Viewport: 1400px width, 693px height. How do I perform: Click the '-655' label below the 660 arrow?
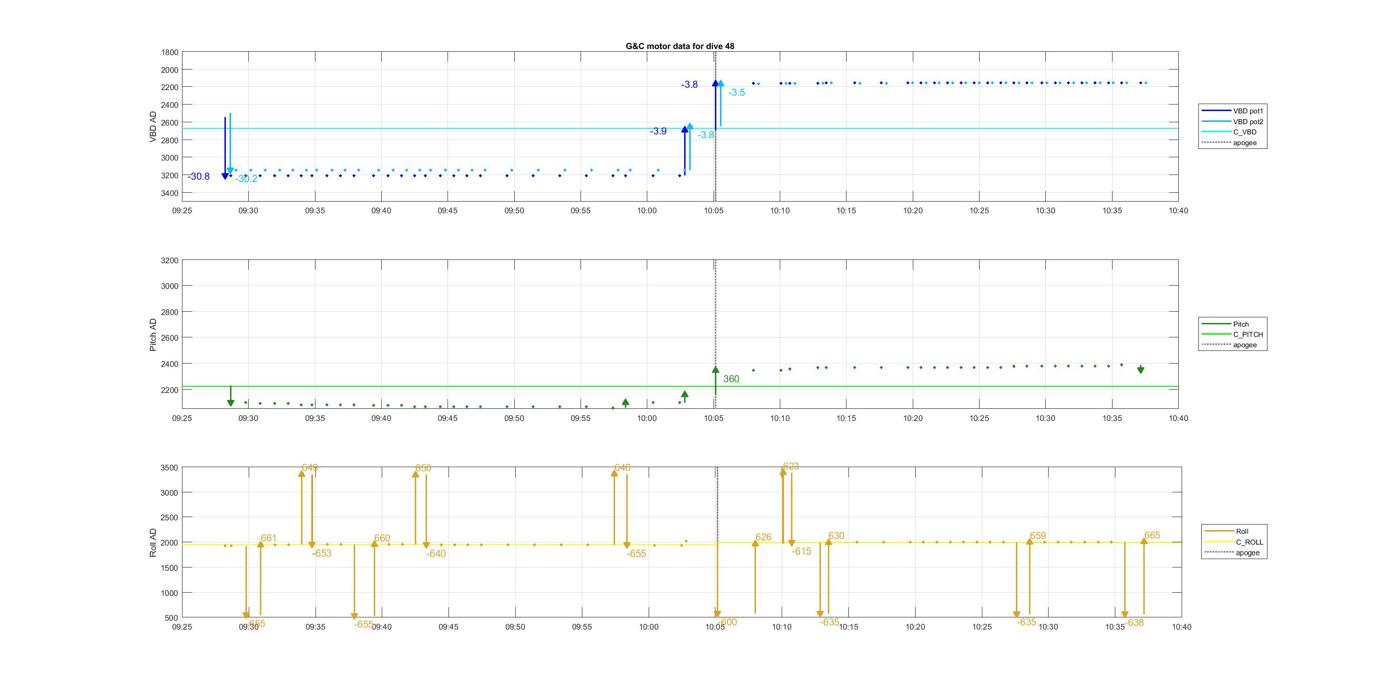point(364,623)
